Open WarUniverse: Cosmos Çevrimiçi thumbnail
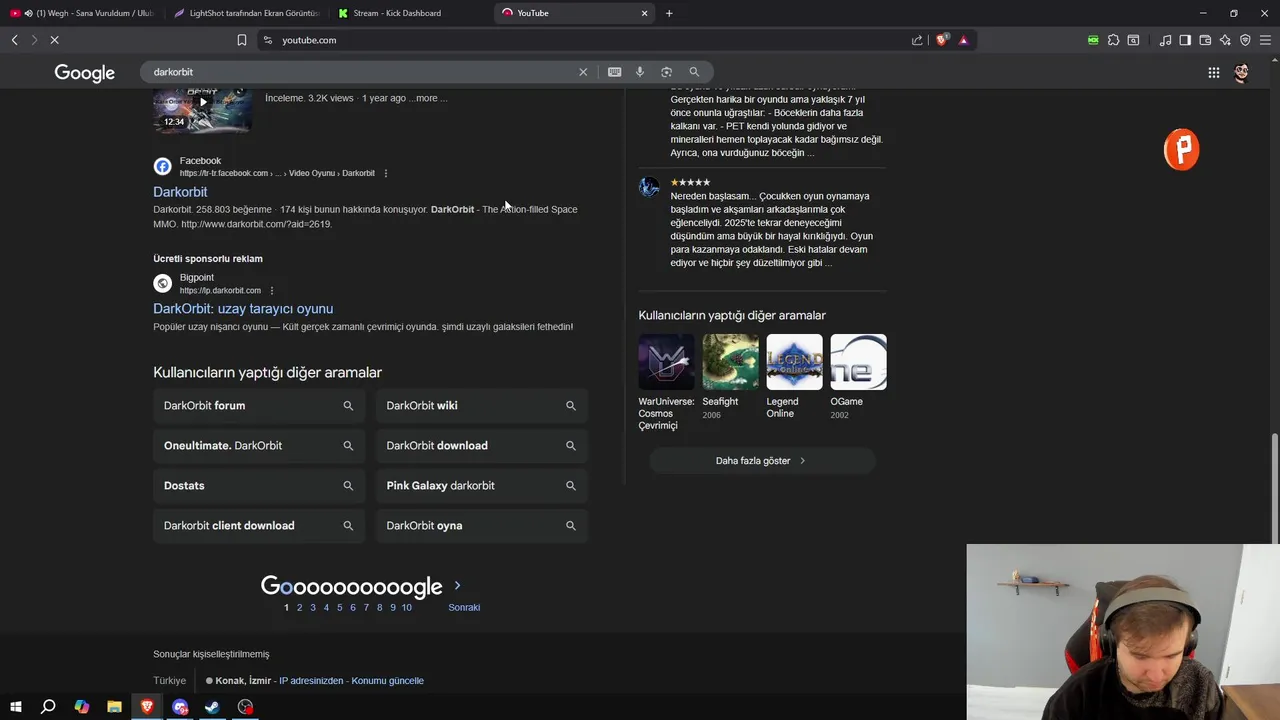 click(x=666, y=362)
